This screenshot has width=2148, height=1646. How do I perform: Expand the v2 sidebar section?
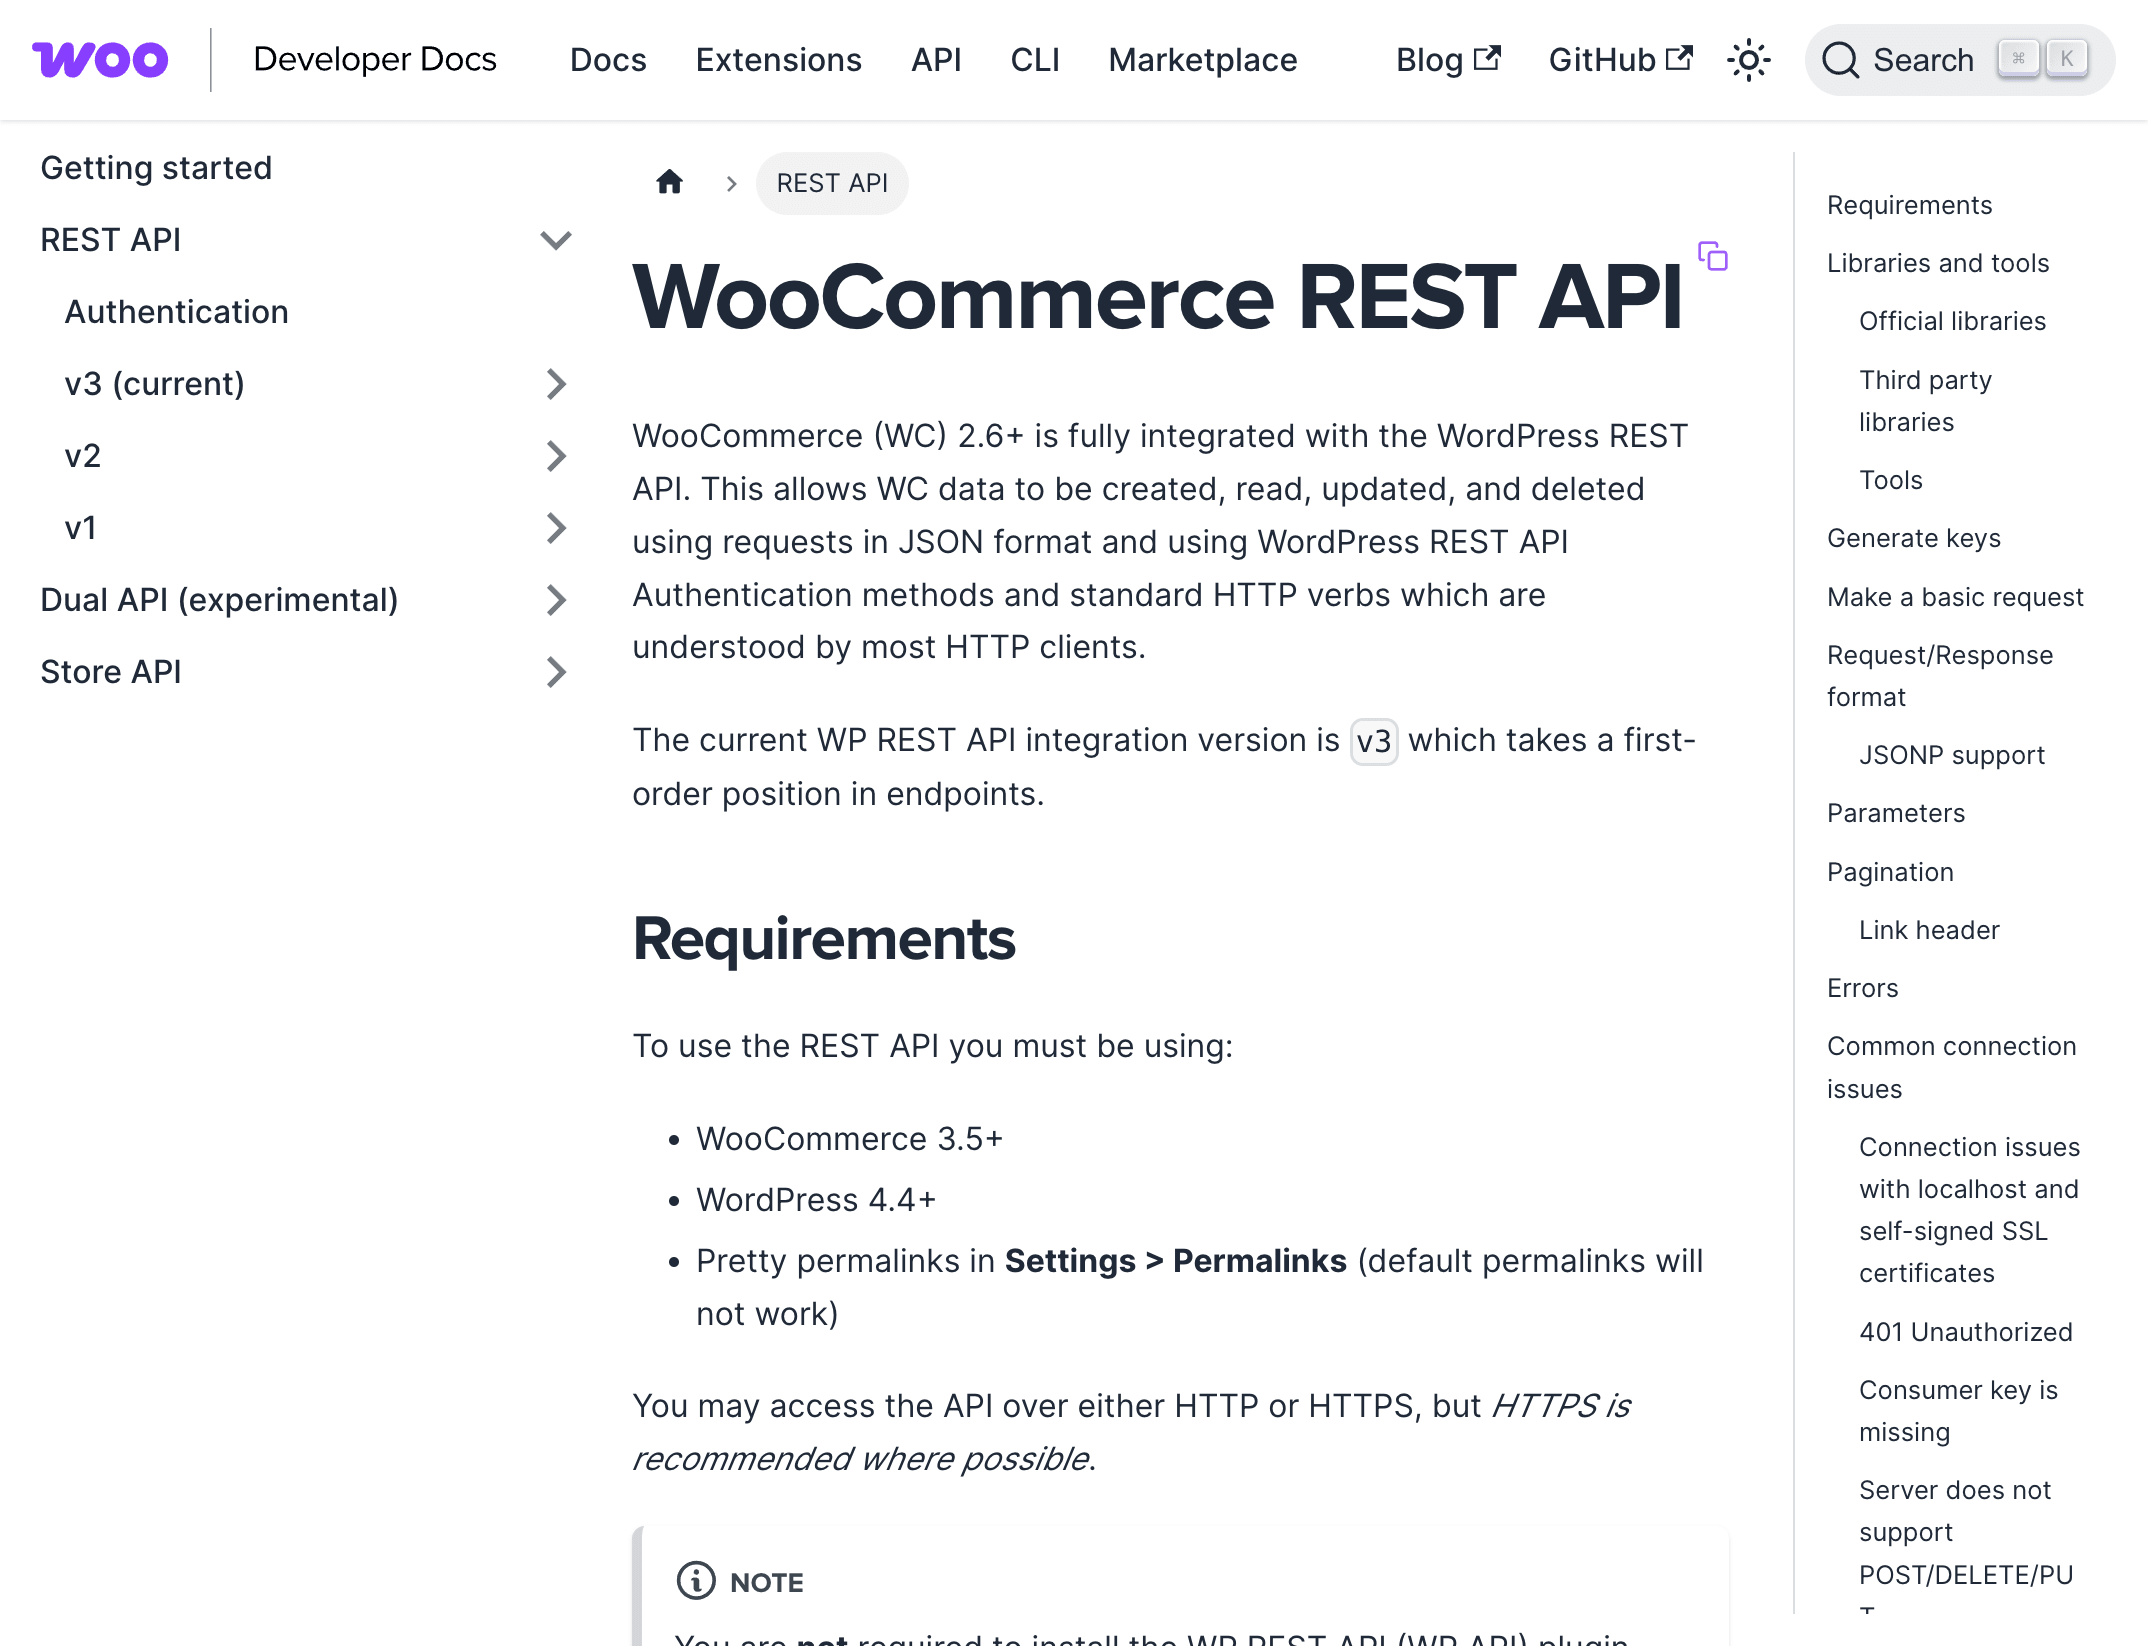556,456
